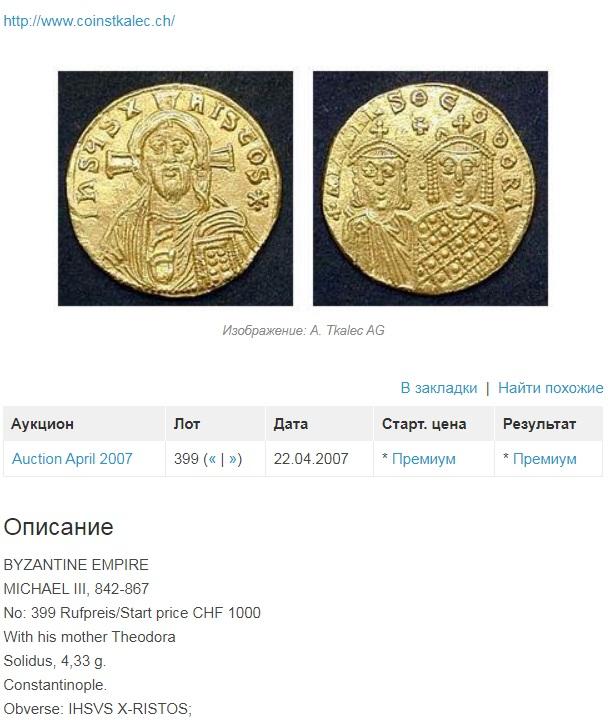Open the obverse coin image showing Christ
The height and width of the screenshot is (720, 608).
175,188
